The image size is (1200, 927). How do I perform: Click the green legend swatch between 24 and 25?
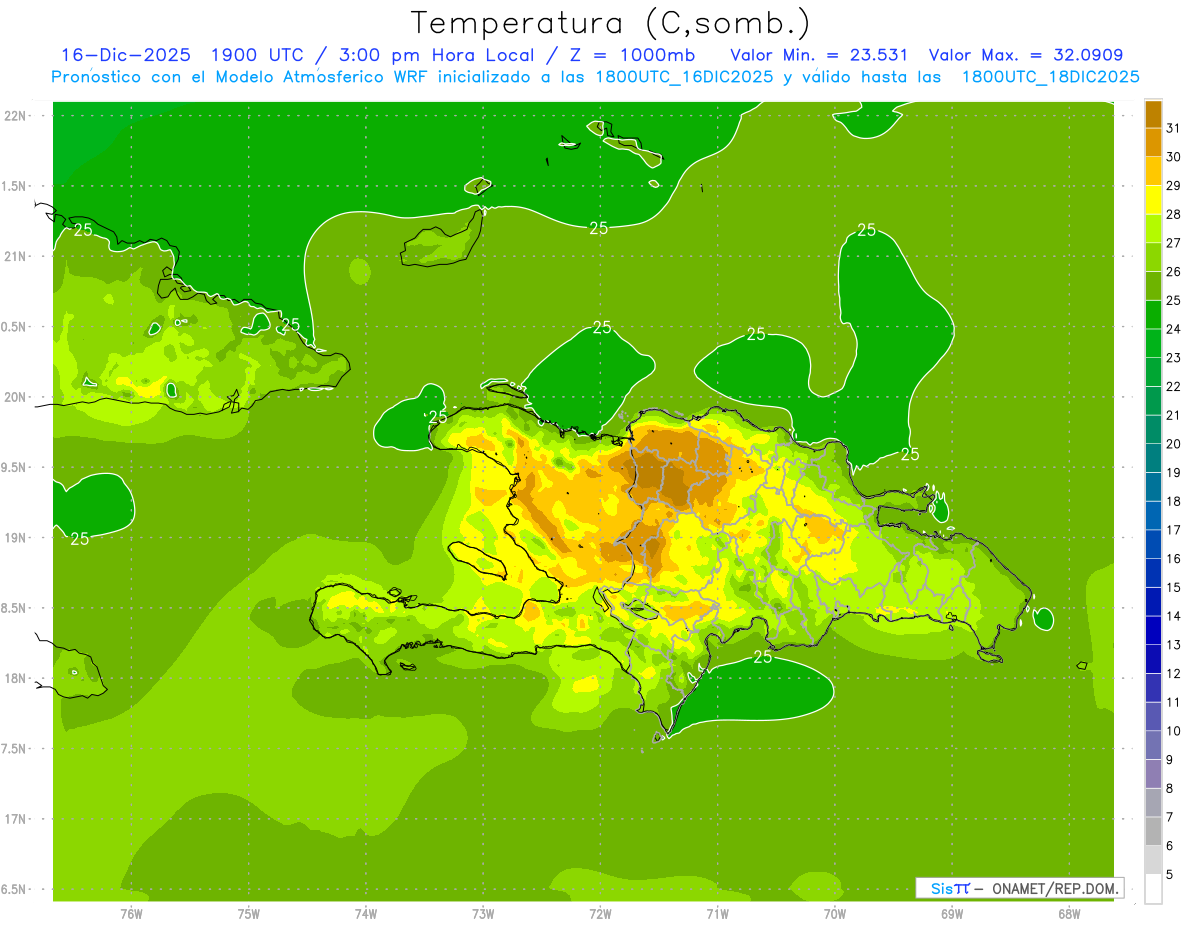tap(1153, 315)
